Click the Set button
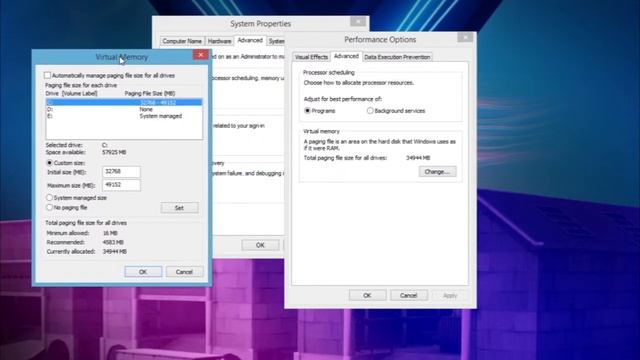640x360 pixels. tap(180, 208)
